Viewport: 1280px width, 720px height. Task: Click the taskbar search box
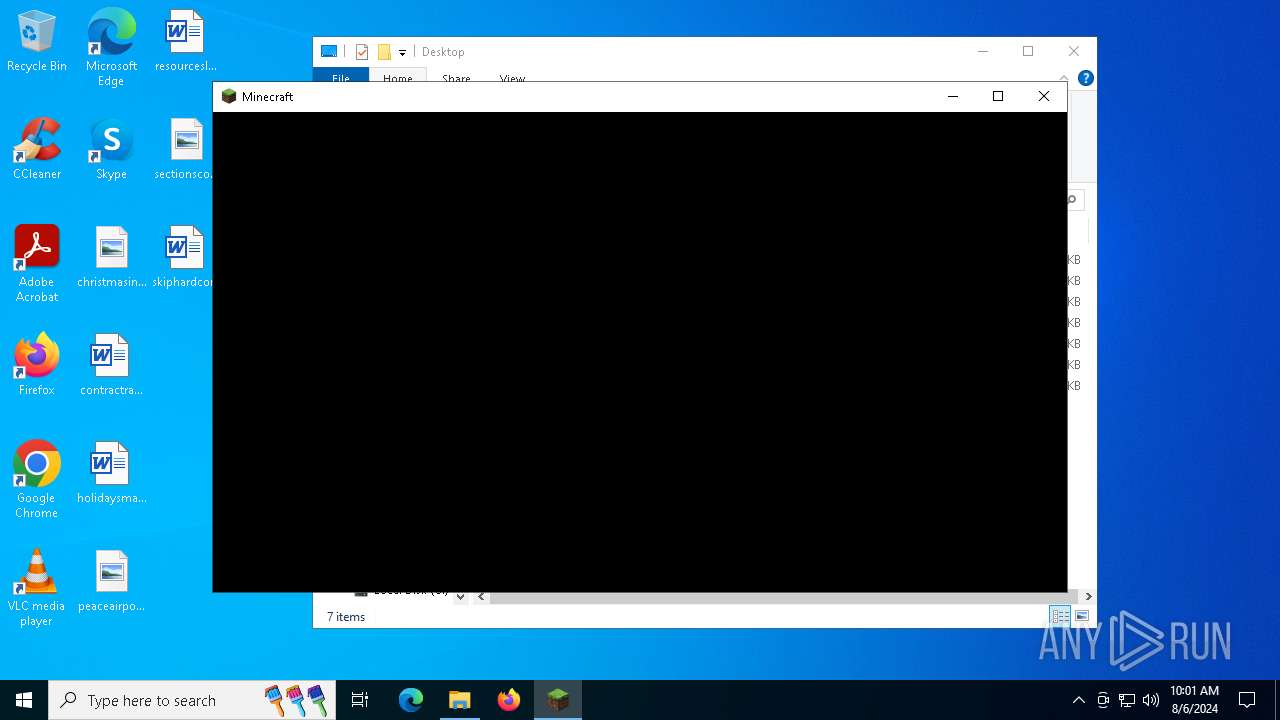click(x=192, y=700)
